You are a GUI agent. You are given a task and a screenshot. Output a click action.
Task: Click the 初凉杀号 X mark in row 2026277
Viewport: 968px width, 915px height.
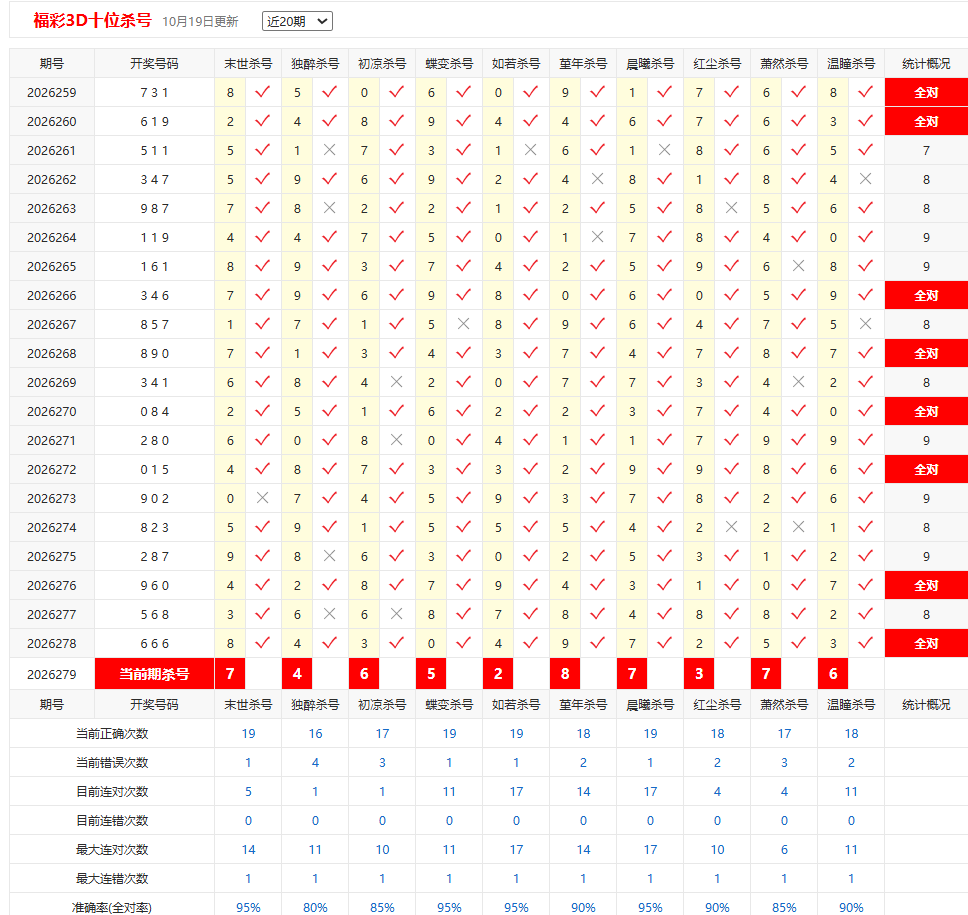click(x=396, y=614)
